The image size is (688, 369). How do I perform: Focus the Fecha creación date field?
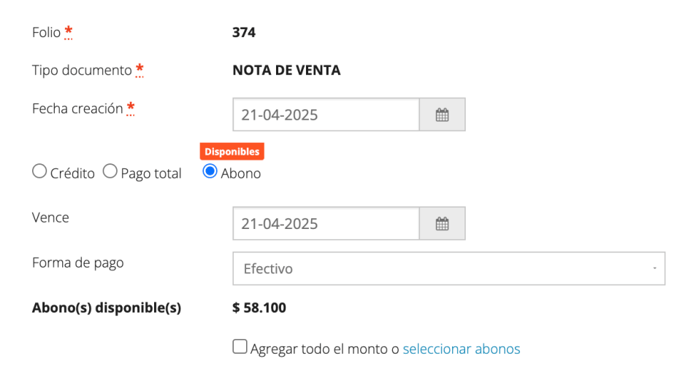[326, 115]
